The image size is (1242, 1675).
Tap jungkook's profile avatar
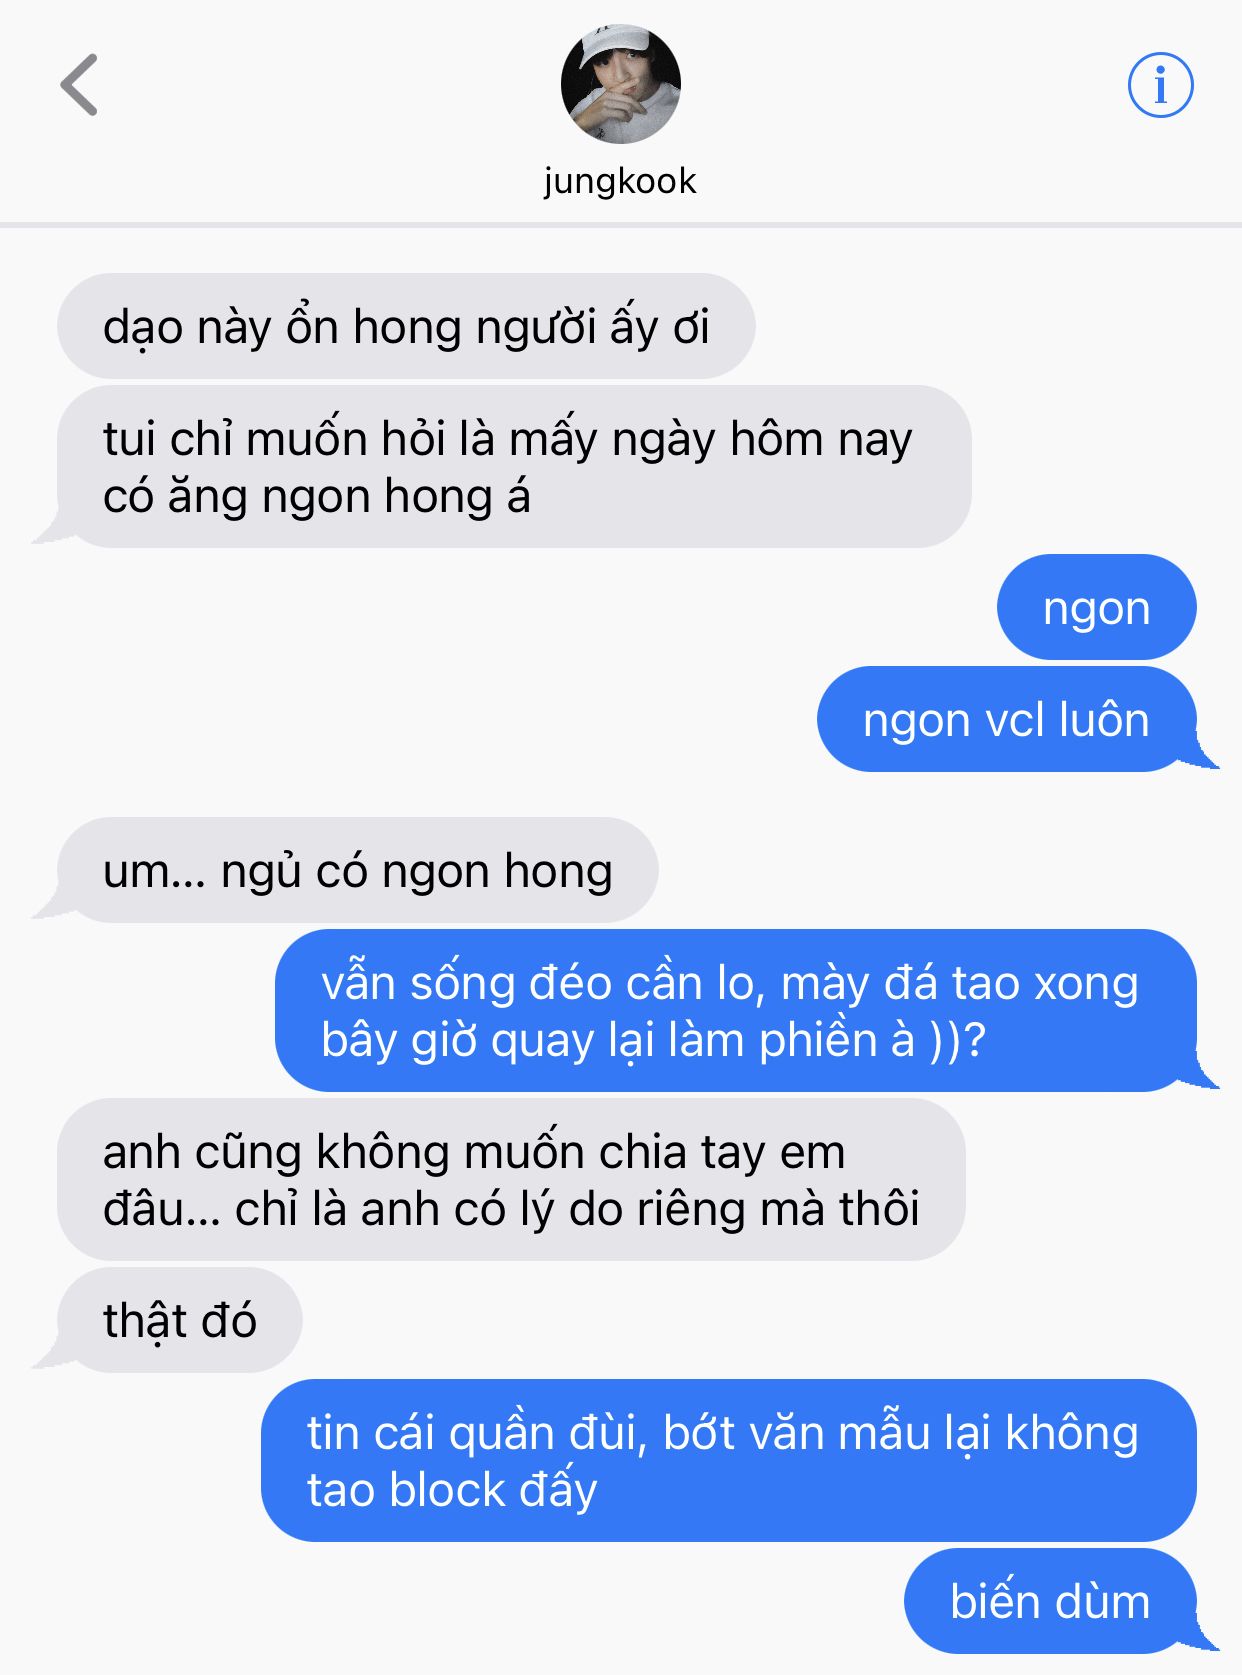point(620,84)
